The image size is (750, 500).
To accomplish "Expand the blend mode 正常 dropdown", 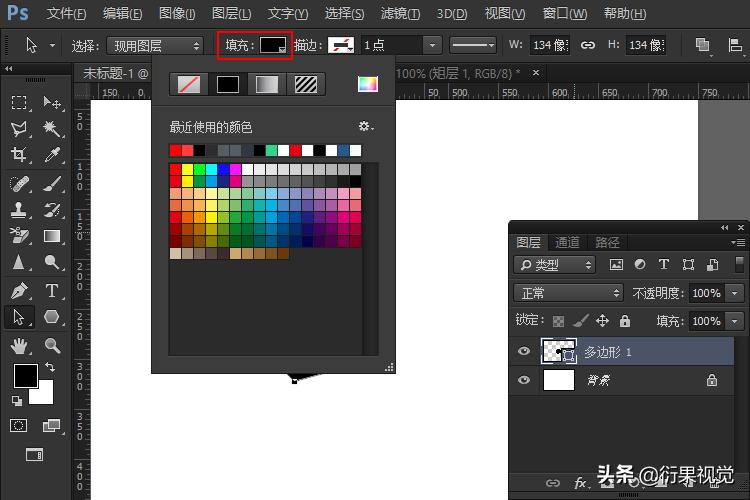I will 568,293.
